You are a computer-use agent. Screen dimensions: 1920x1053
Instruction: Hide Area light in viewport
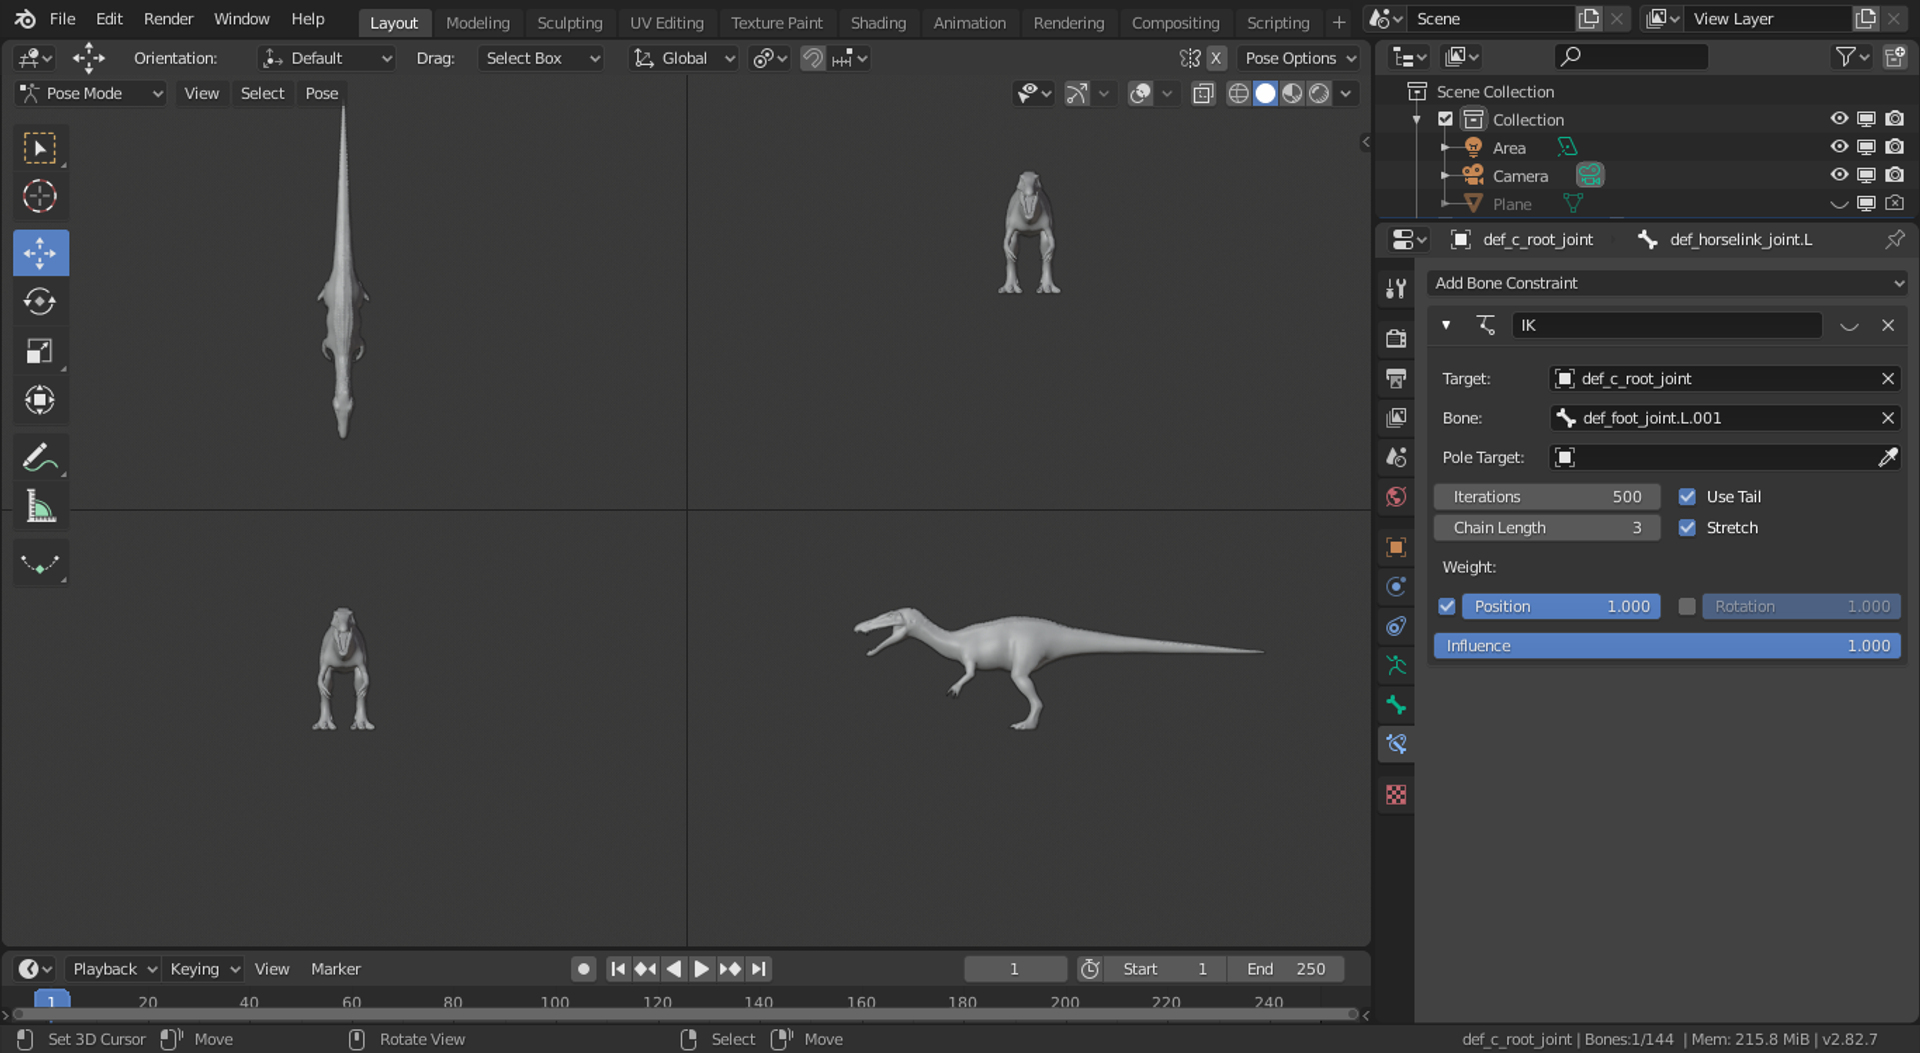(x=1838, y=147)
